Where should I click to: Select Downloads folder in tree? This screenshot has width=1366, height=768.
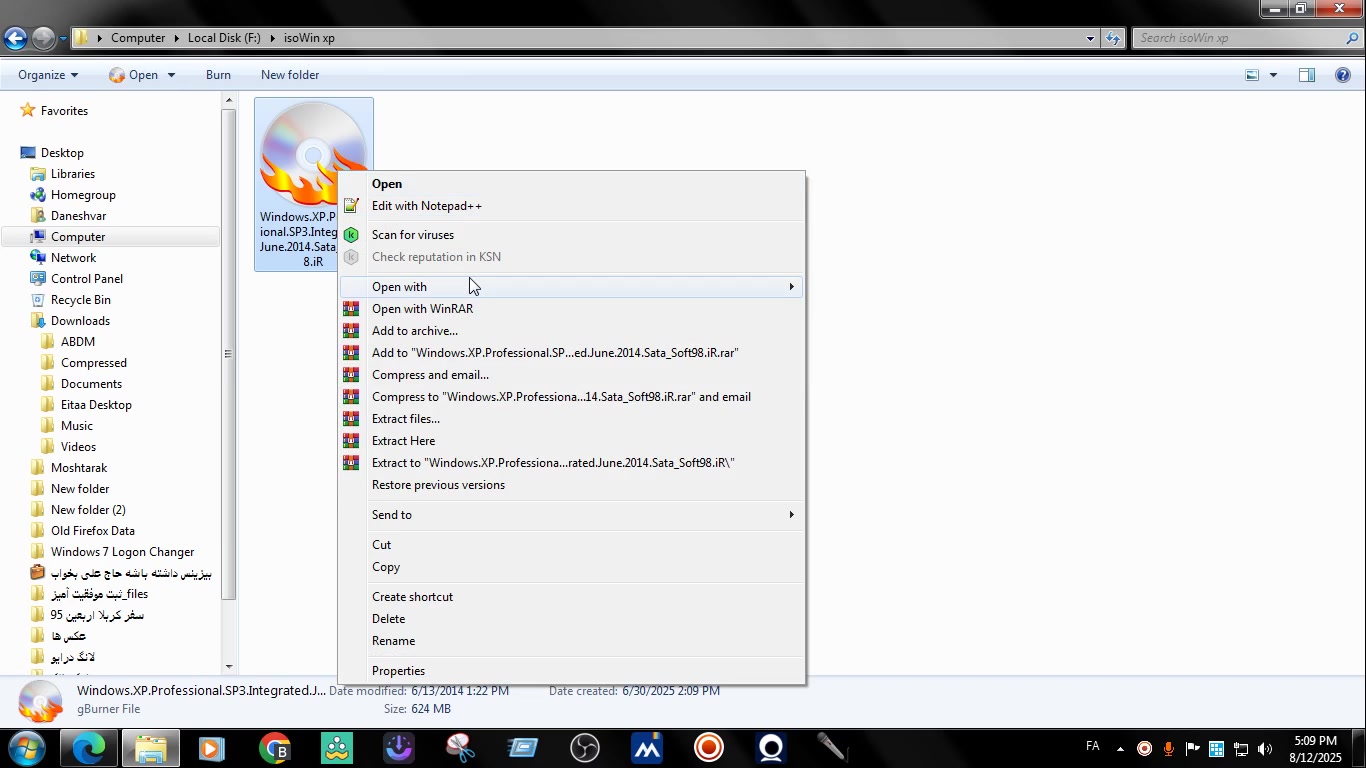(80, 321)
